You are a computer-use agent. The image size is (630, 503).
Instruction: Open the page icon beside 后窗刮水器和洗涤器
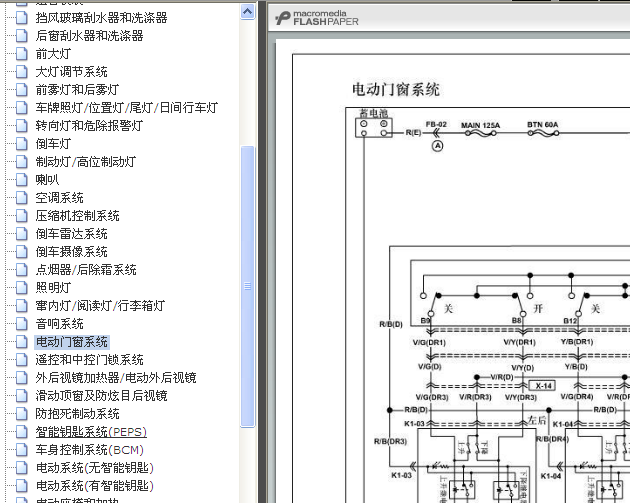(x=22, y=36)
